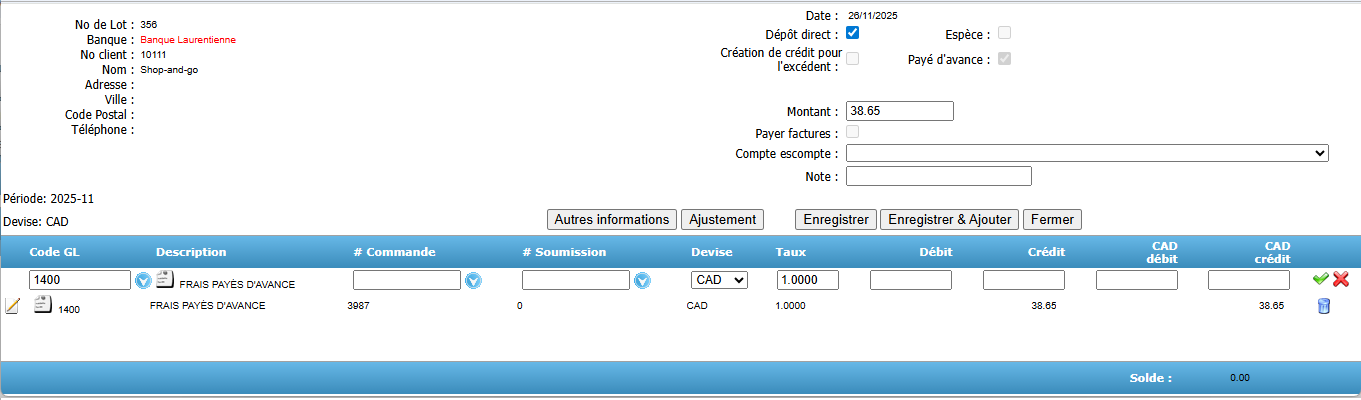
Task: Click the # Commande lookup arrow icon
Action: 474,281
